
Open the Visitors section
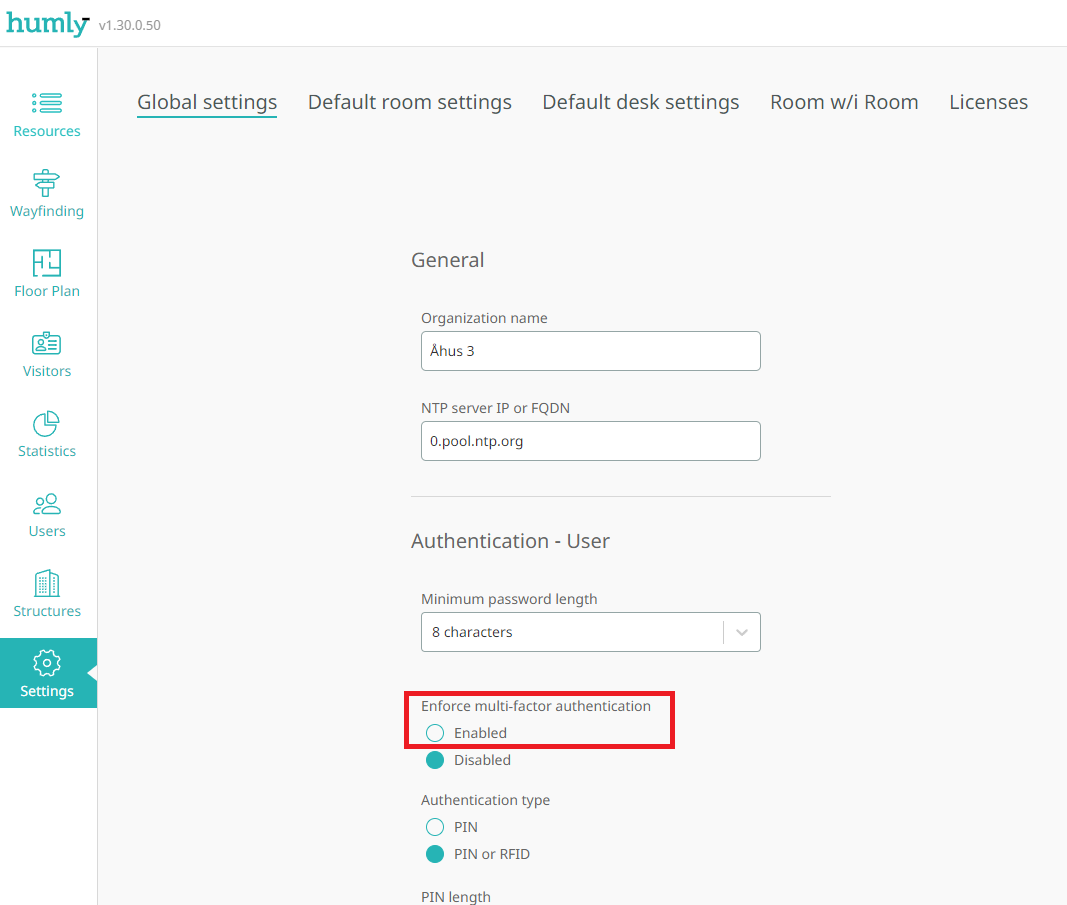46,353
